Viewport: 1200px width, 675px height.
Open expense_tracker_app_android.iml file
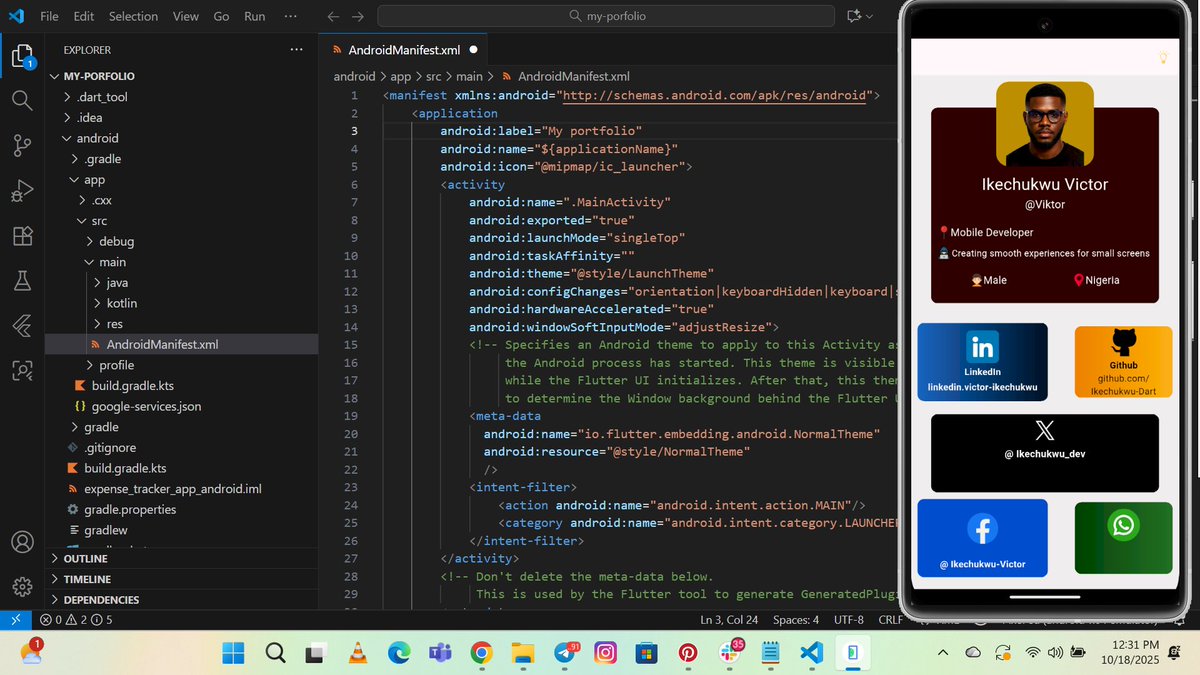coord(182,489)
